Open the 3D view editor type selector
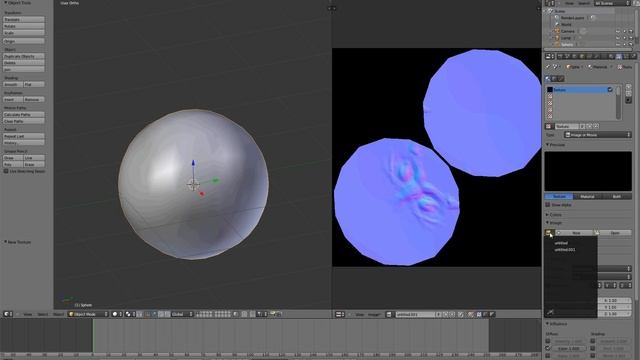 pyautogui.click(x=7, y=314)
